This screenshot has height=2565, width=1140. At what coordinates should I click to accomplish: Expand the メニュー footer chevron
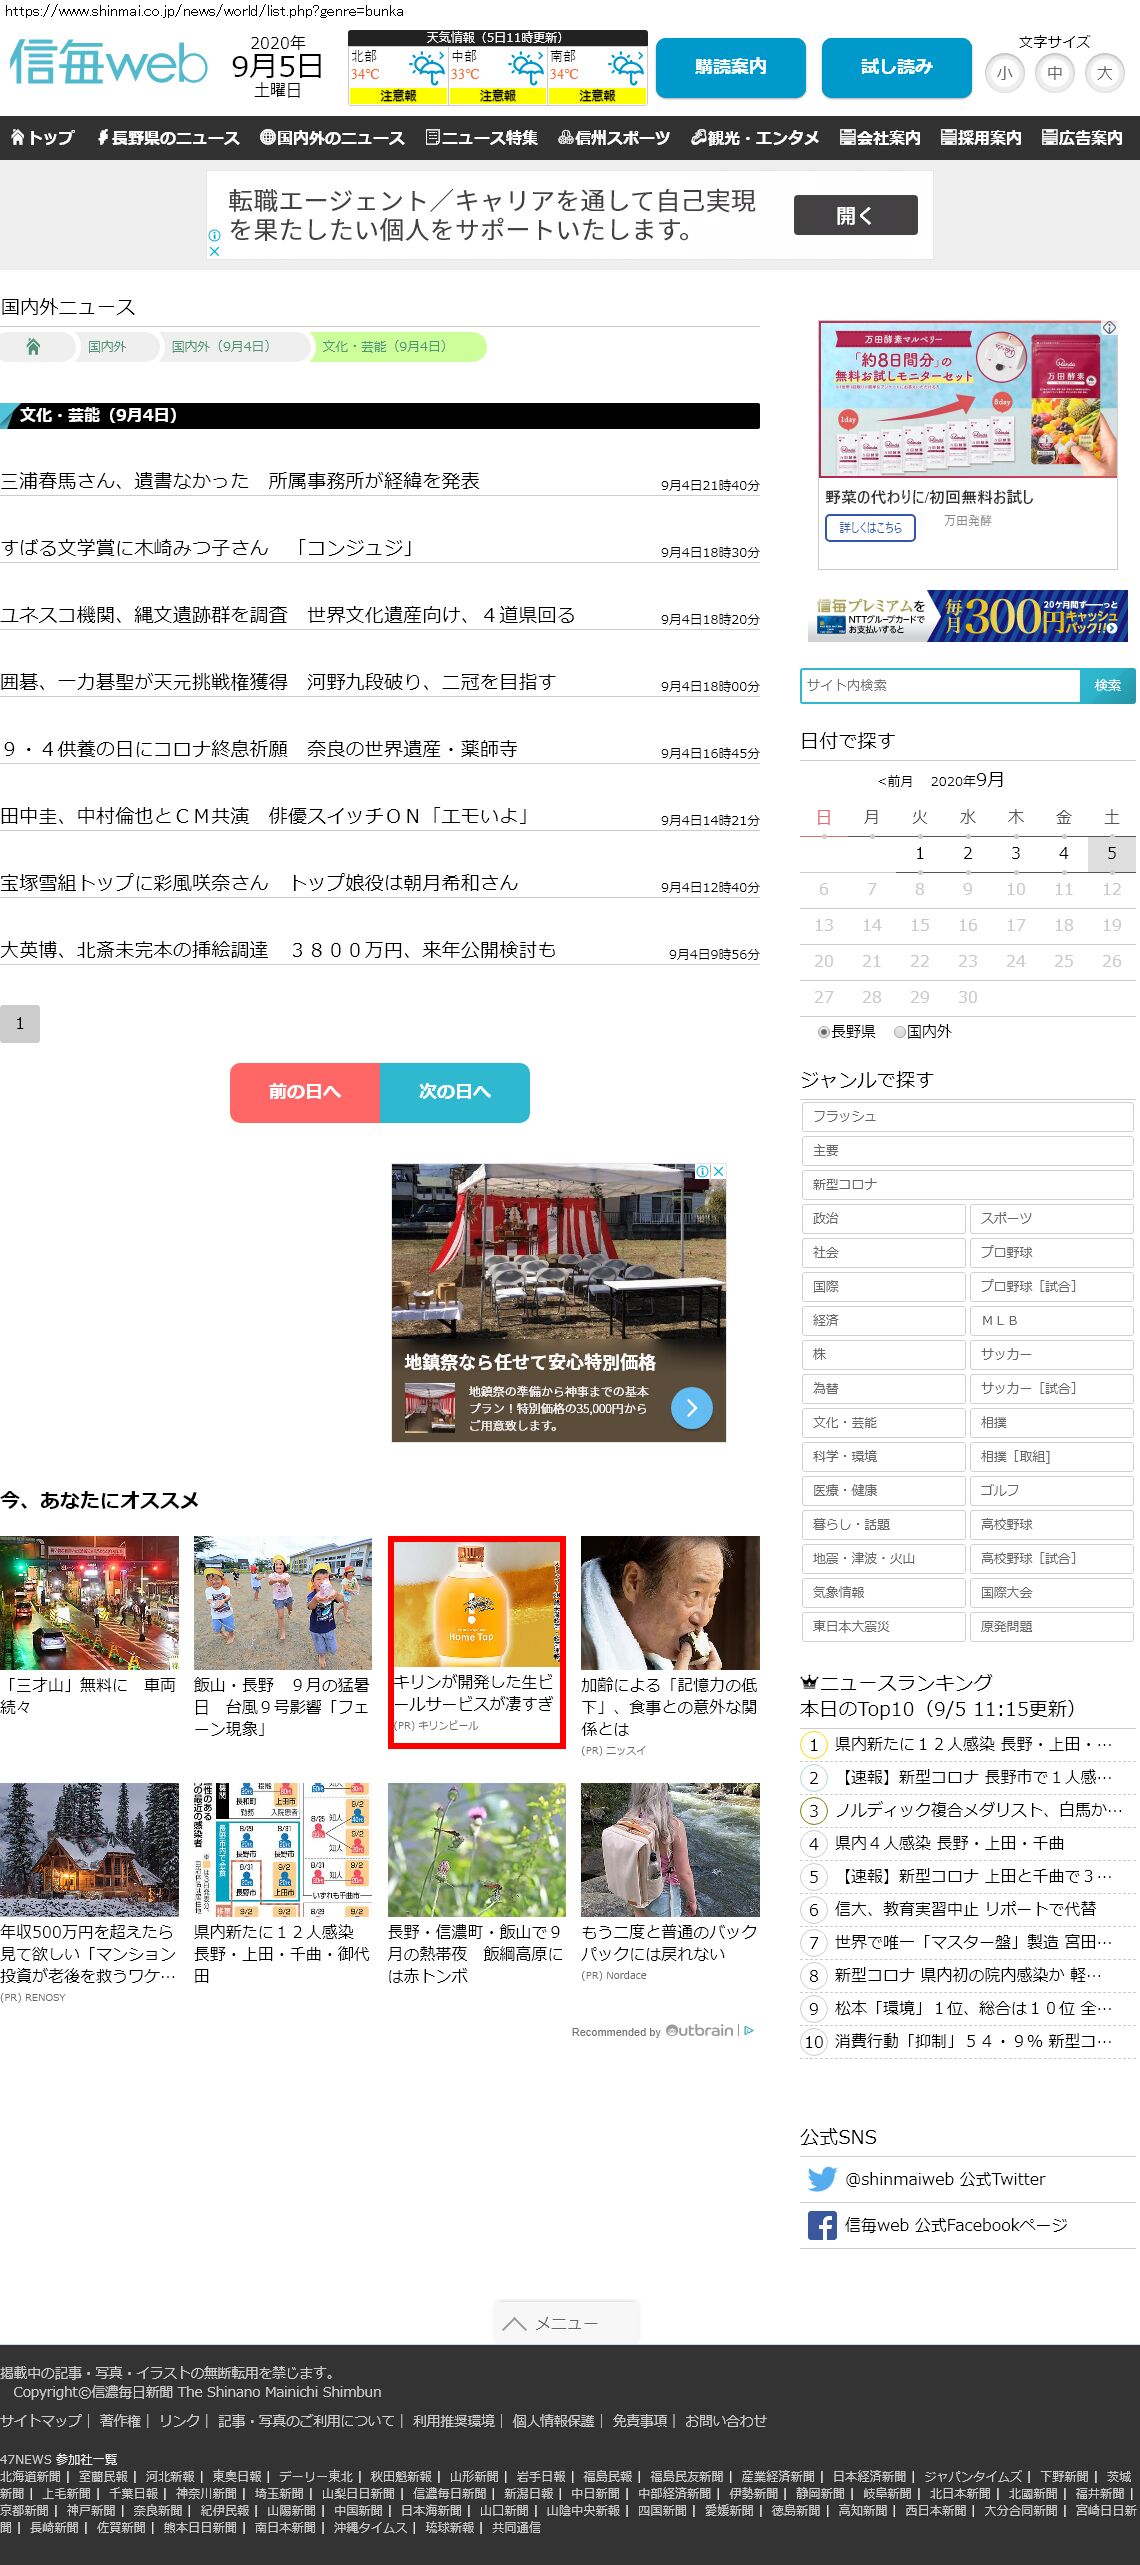tap(515, 2323)
